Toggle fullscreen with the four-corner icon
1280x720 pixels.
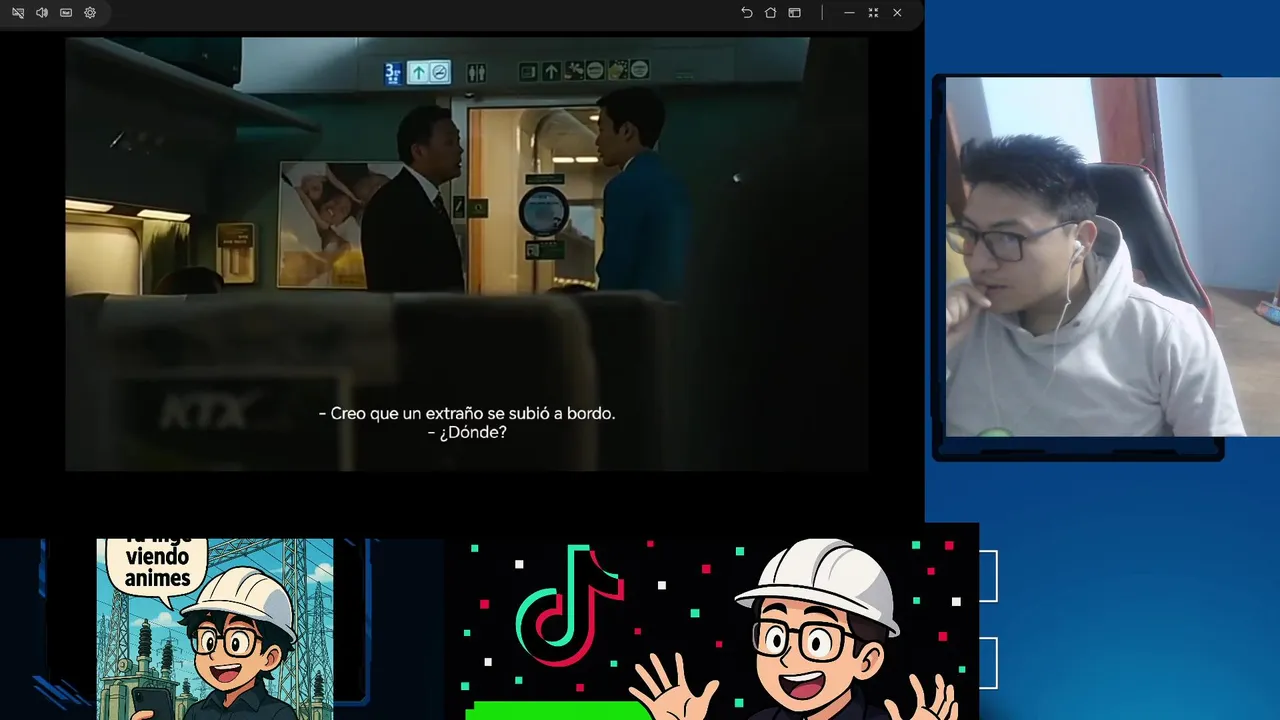[873, 13]
